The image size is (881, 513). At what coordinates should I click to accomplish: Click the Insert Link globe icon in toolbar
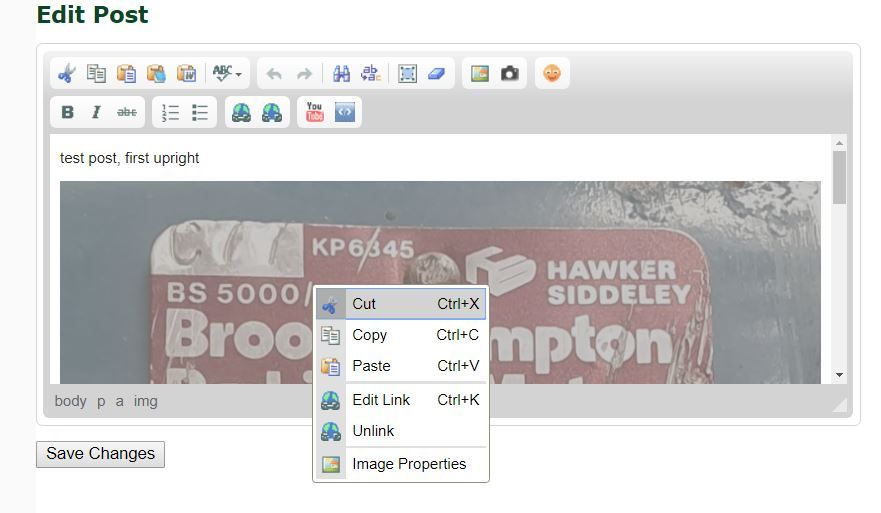coord(242,112)
